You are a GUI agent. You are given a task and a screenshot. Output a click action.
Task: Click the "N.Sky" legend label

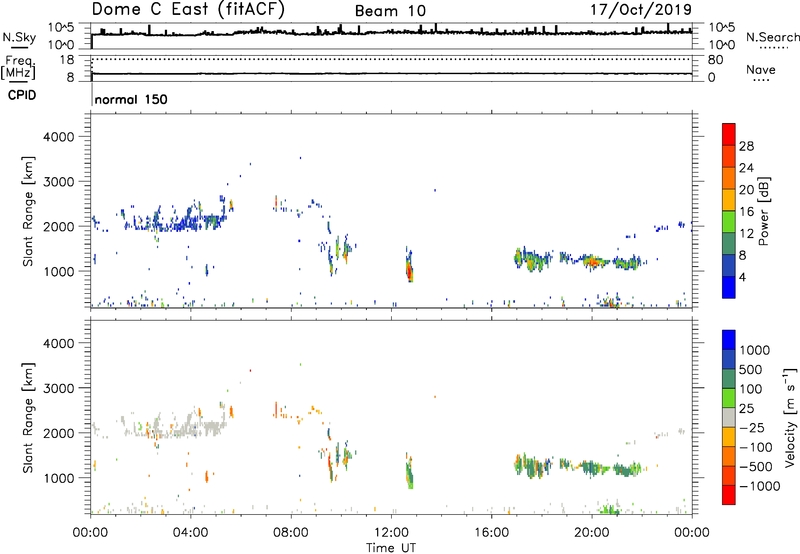click(19, 37)
